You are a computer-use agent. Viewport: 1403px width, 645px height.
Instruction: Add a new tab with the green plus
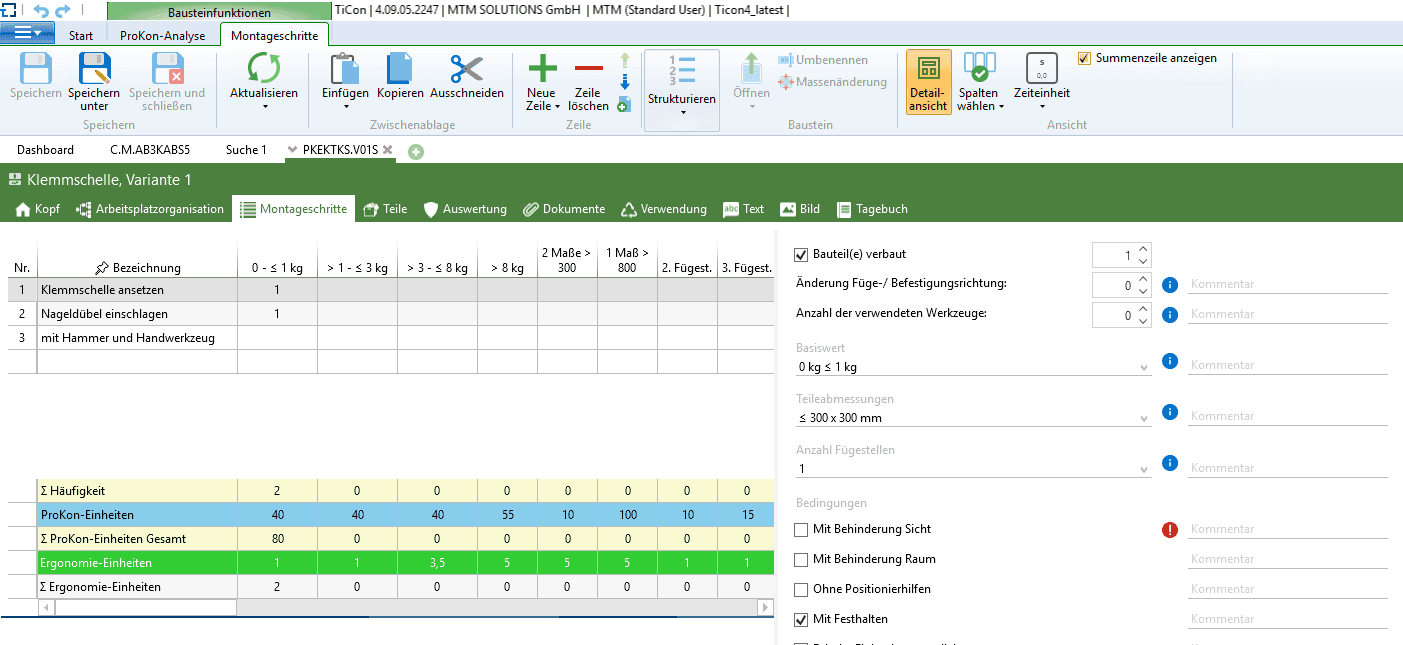point(415,151)
